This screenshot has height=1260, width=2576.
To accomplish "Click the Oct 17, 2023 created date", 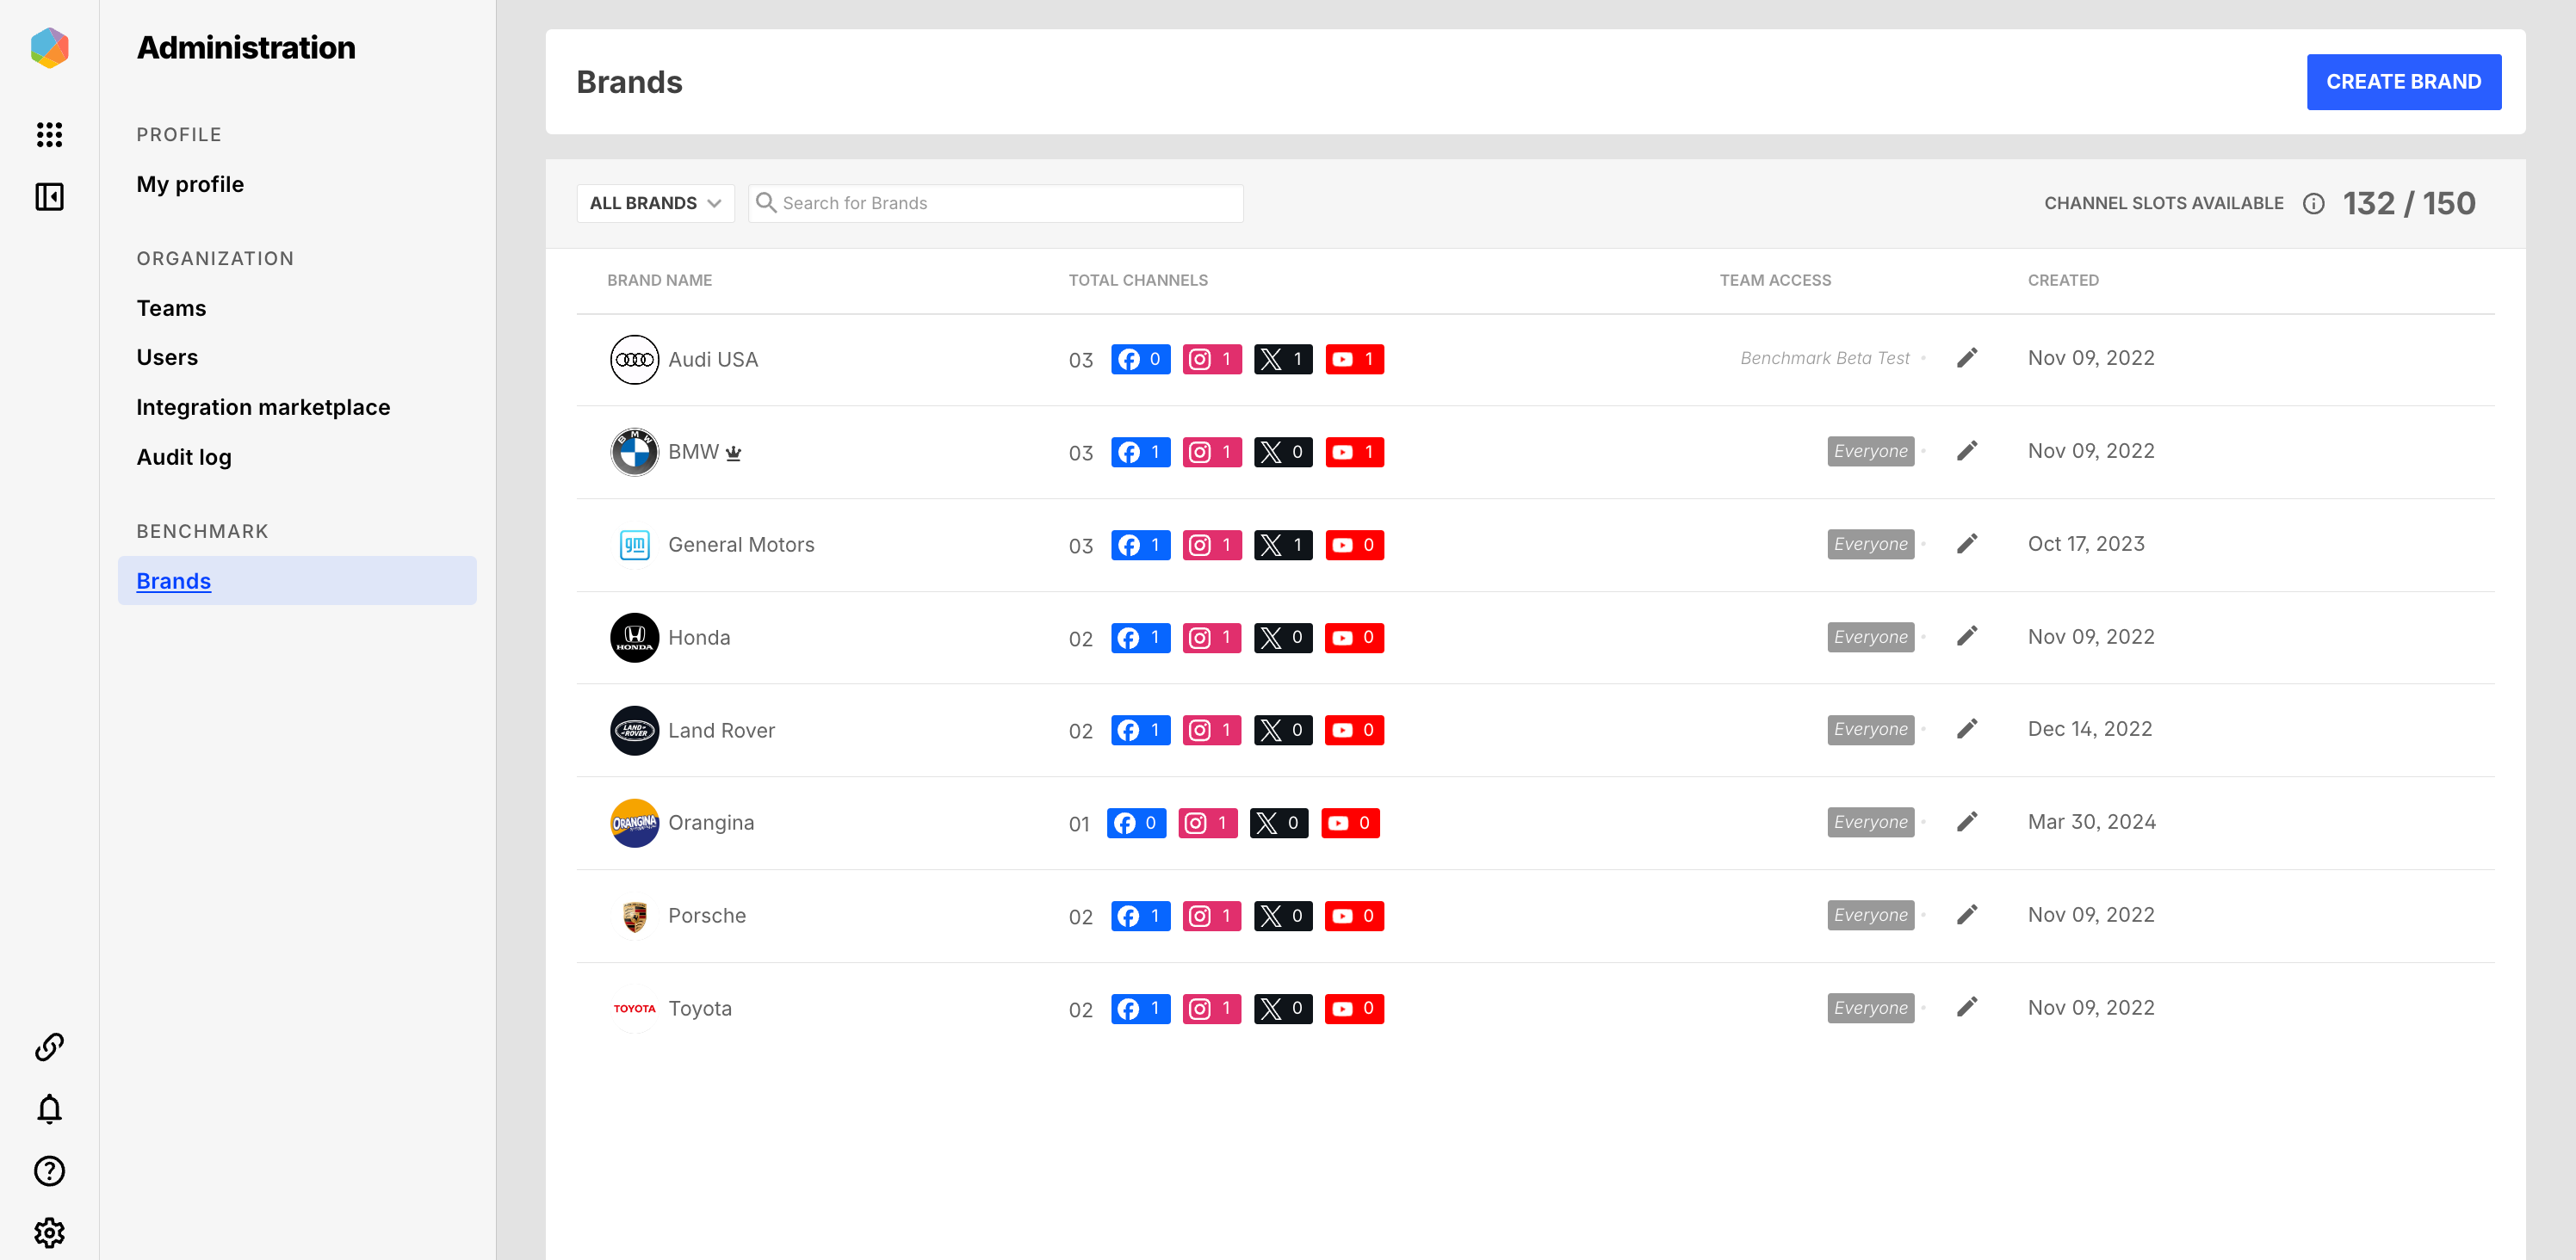I will 2086,544.
